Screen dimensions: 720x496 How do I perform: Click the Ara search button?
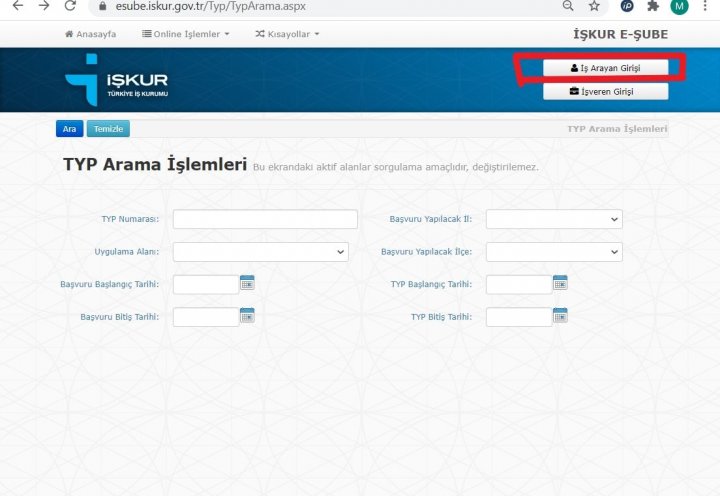coord(69,129)
